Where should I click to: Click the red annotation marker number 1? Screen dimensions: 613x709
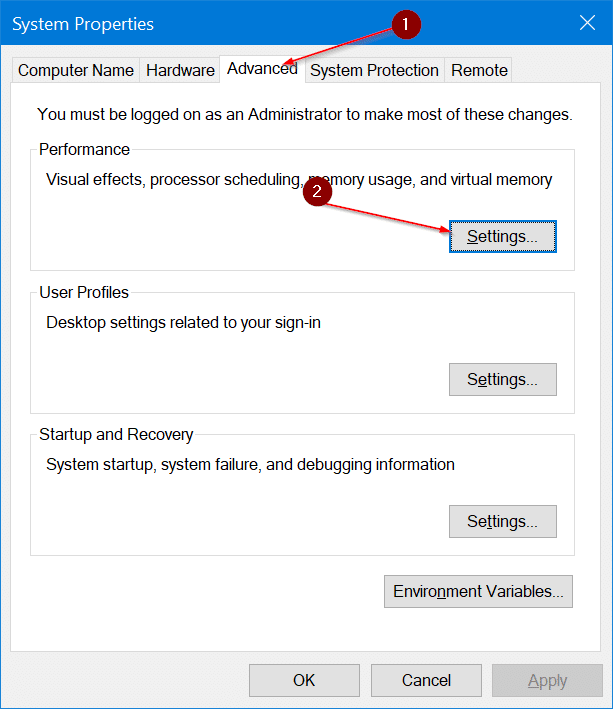(x=406, y=24)
